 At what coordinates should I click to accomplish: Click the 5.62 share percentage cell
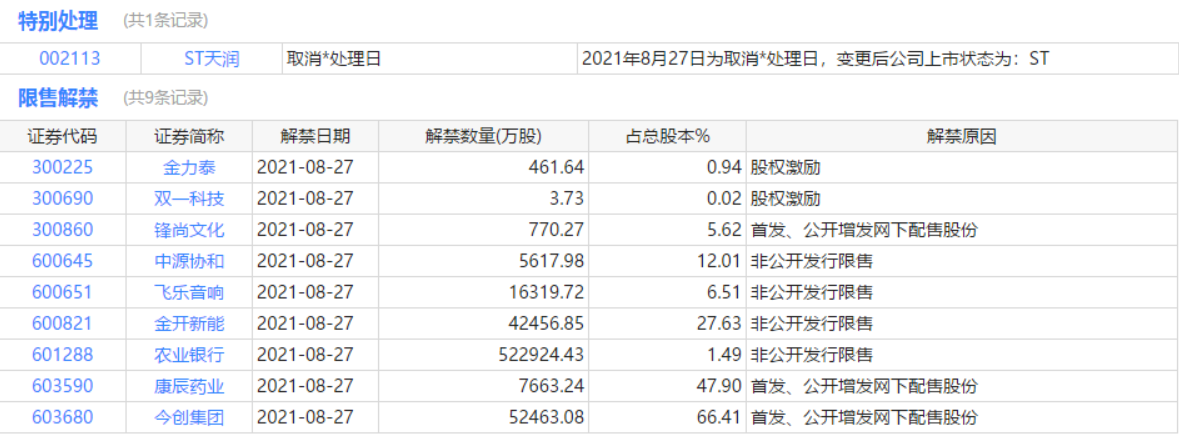point(668,230)
